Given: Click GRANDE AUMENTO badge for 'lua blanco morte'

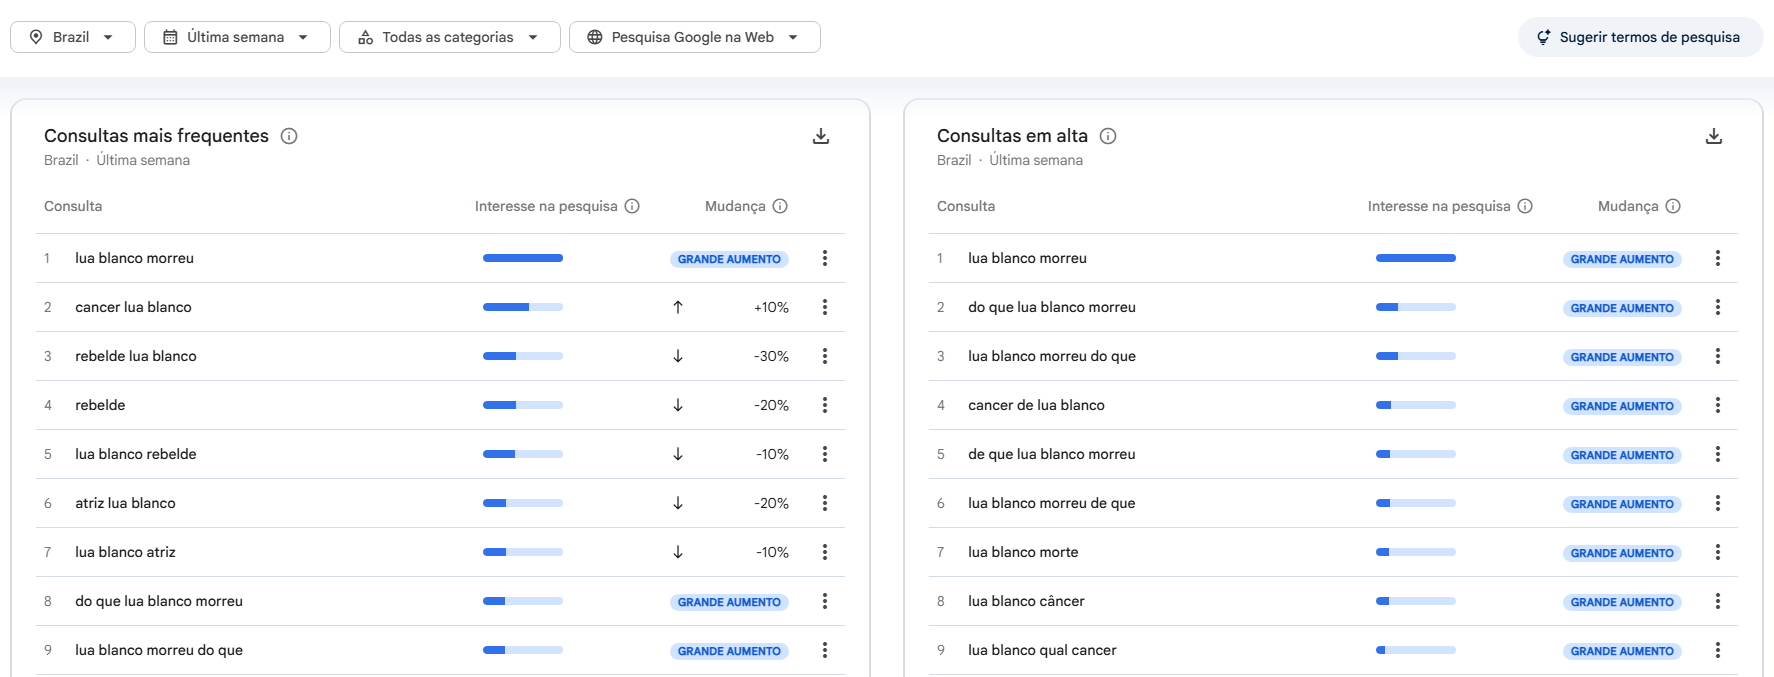Looking at the screenshot, I should click(x=1622, y=553).
